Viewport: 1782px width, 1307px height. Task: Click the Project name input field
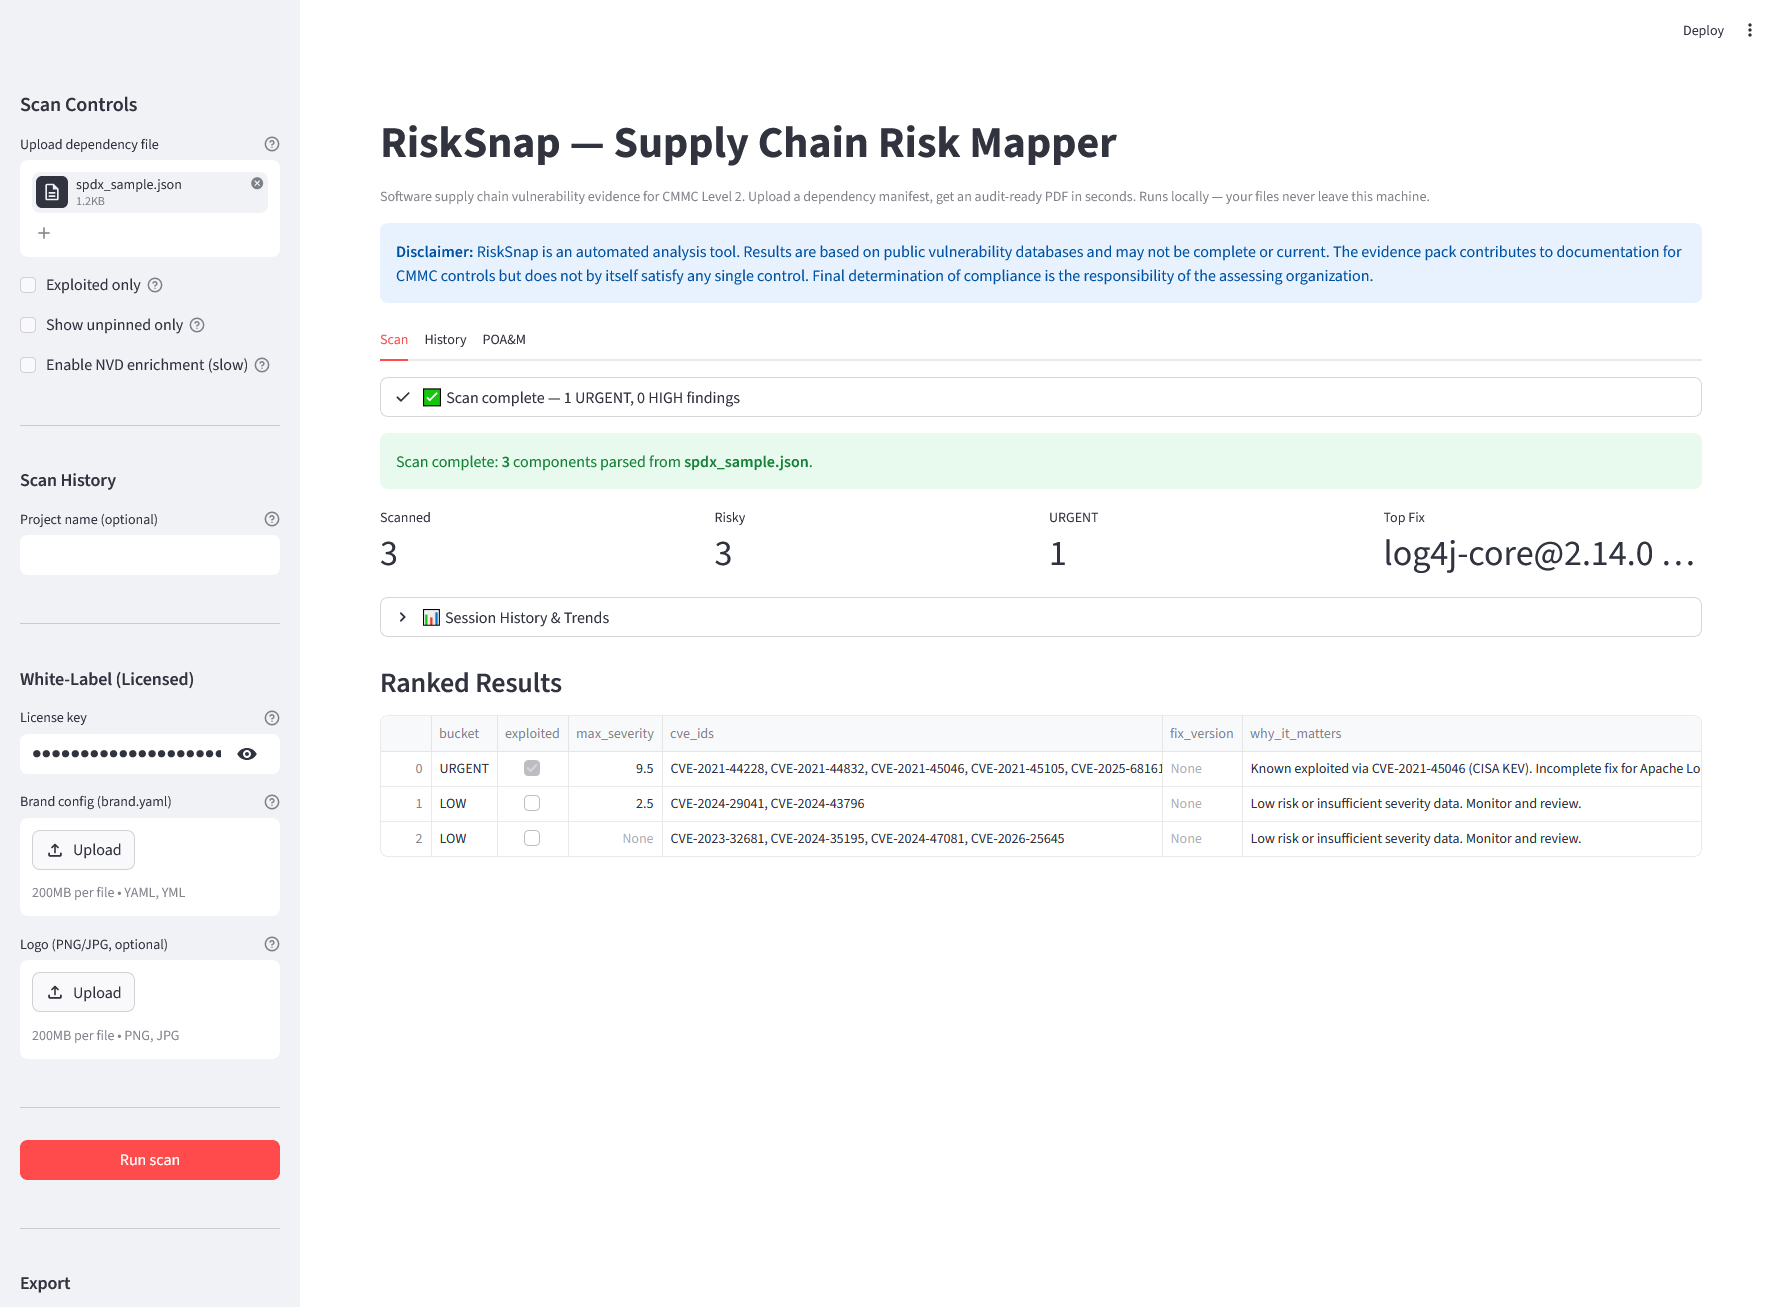coord(150,555)
